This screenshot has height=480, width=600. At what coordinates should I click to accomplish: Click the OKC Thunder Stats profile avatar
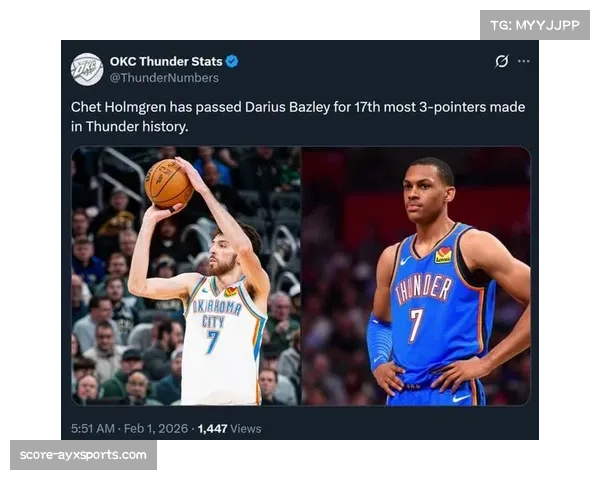point(87,69)
